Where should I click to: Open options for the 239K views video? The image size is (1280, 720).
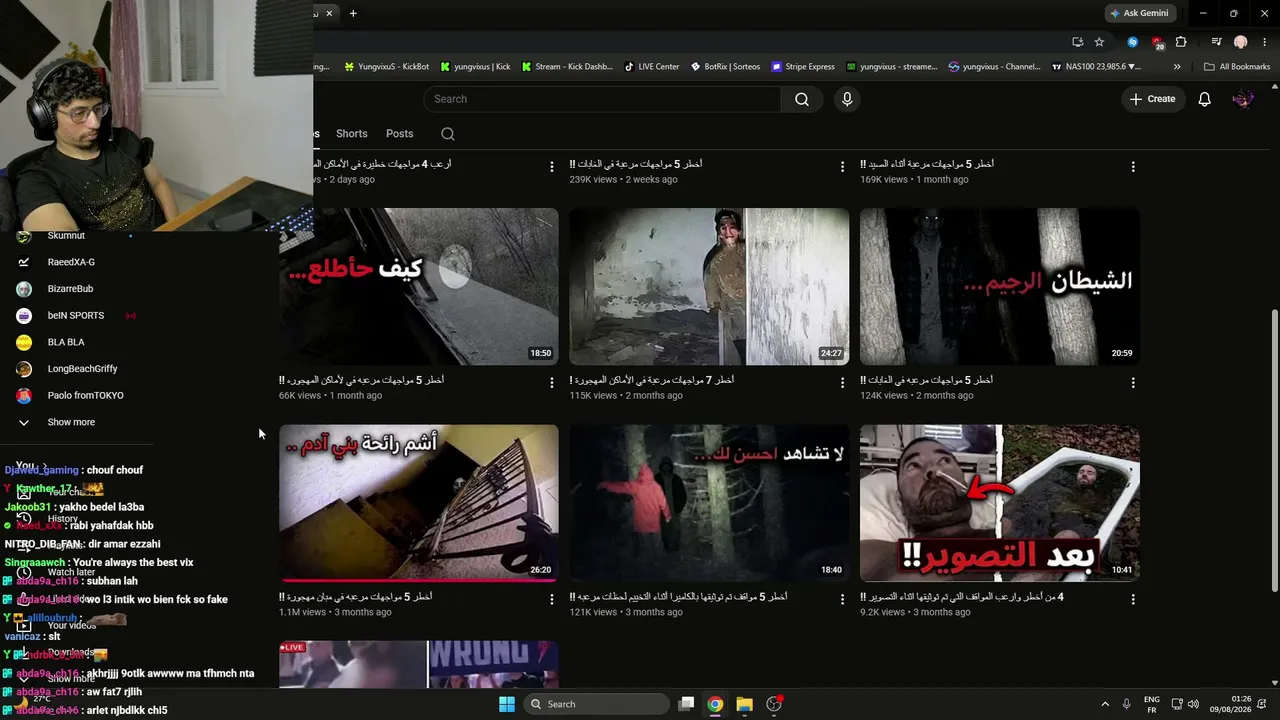point(842,167)
